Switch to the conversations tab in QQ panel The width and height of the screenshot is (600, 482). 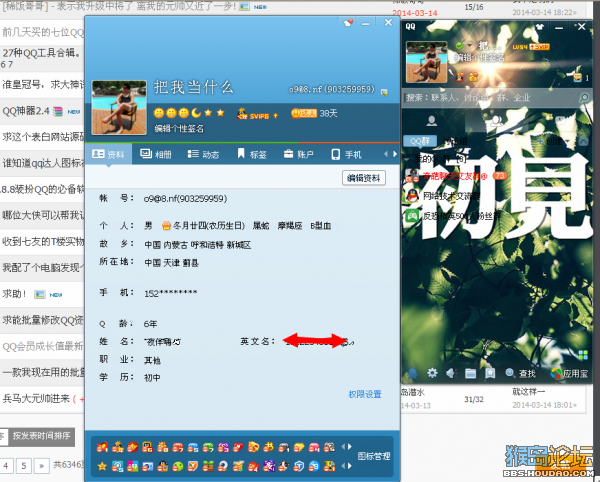click(x=561, y=121)
